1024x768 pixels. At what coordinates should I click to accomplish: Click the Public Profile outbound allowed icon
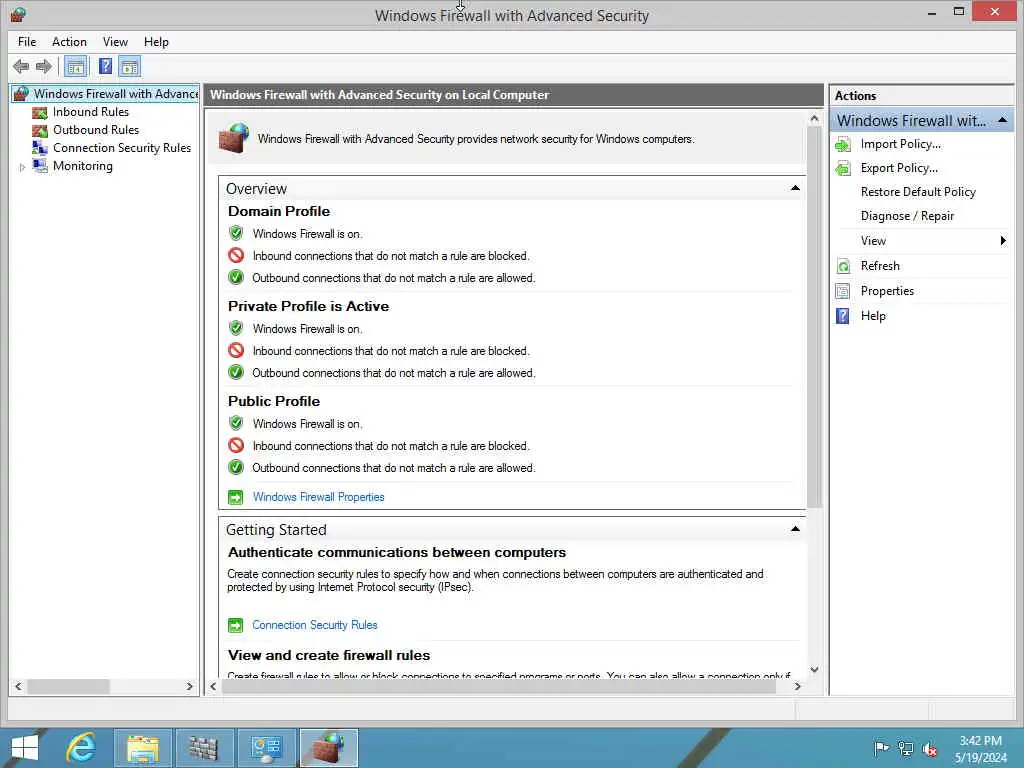pos(236,468)
